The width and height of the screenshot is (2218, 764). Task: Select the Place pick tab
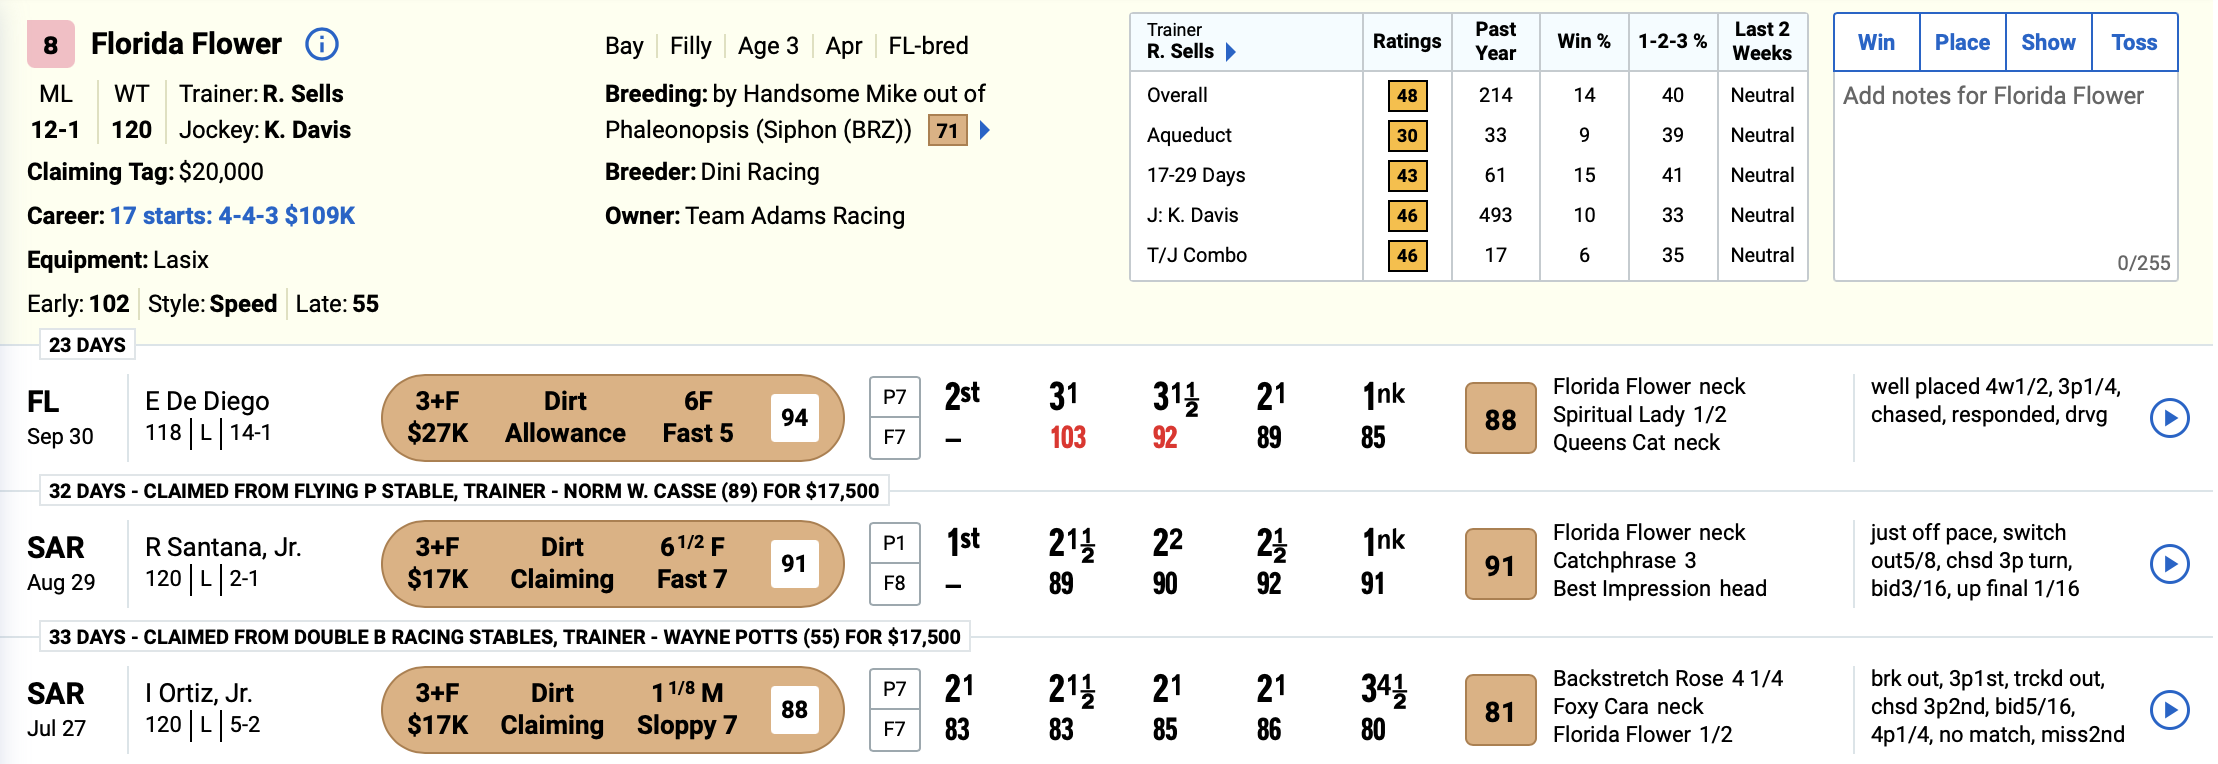[1962, 42]
